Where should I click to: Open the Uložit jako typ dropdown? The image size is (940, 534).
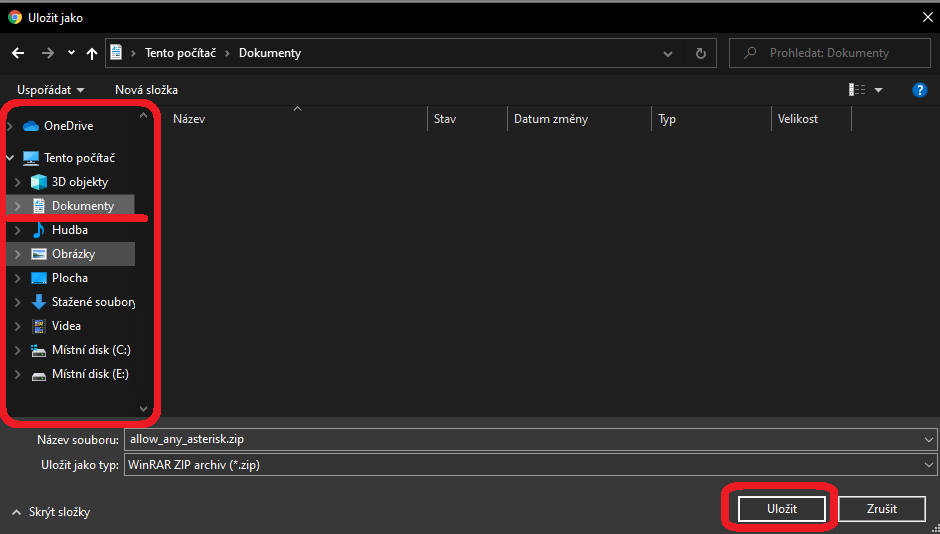[929, 465]
